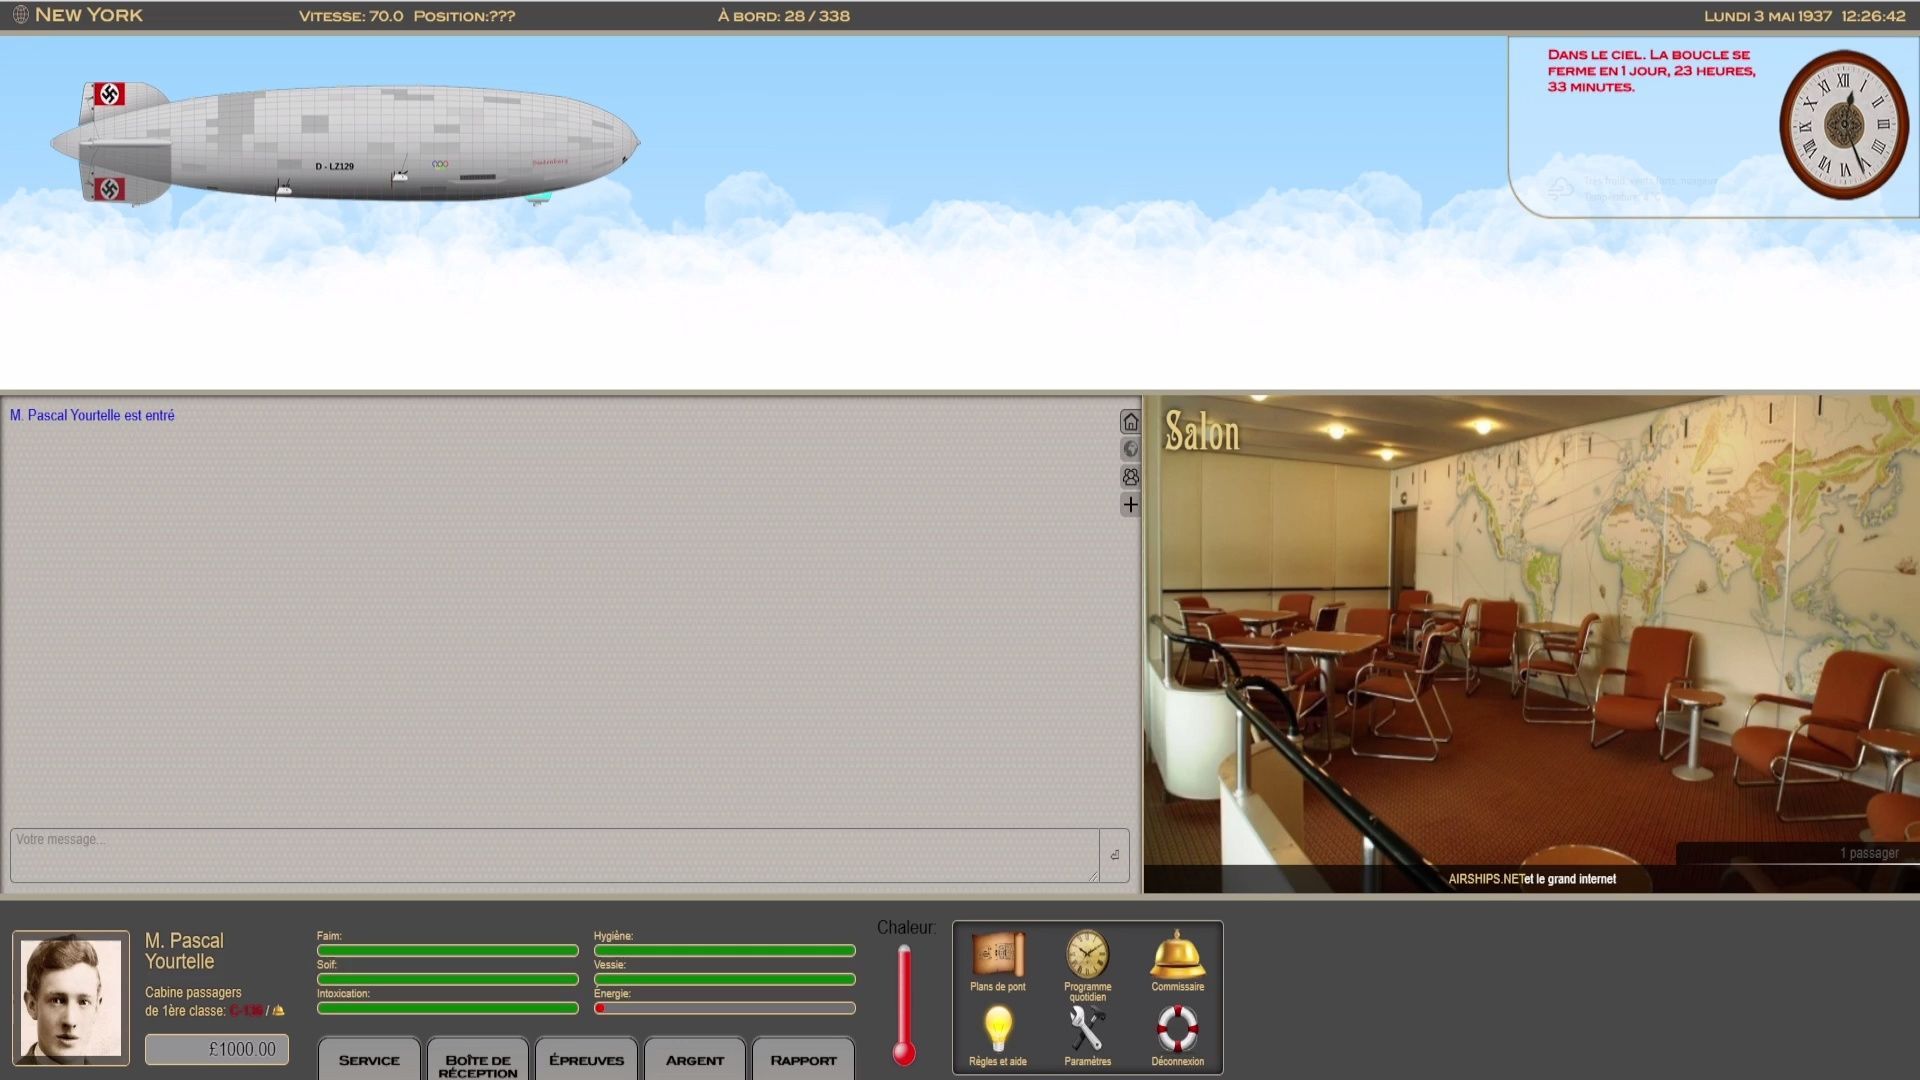Click the globe icon beside the chat
1920x1080 pixels.
click(x=1130, y=449)
